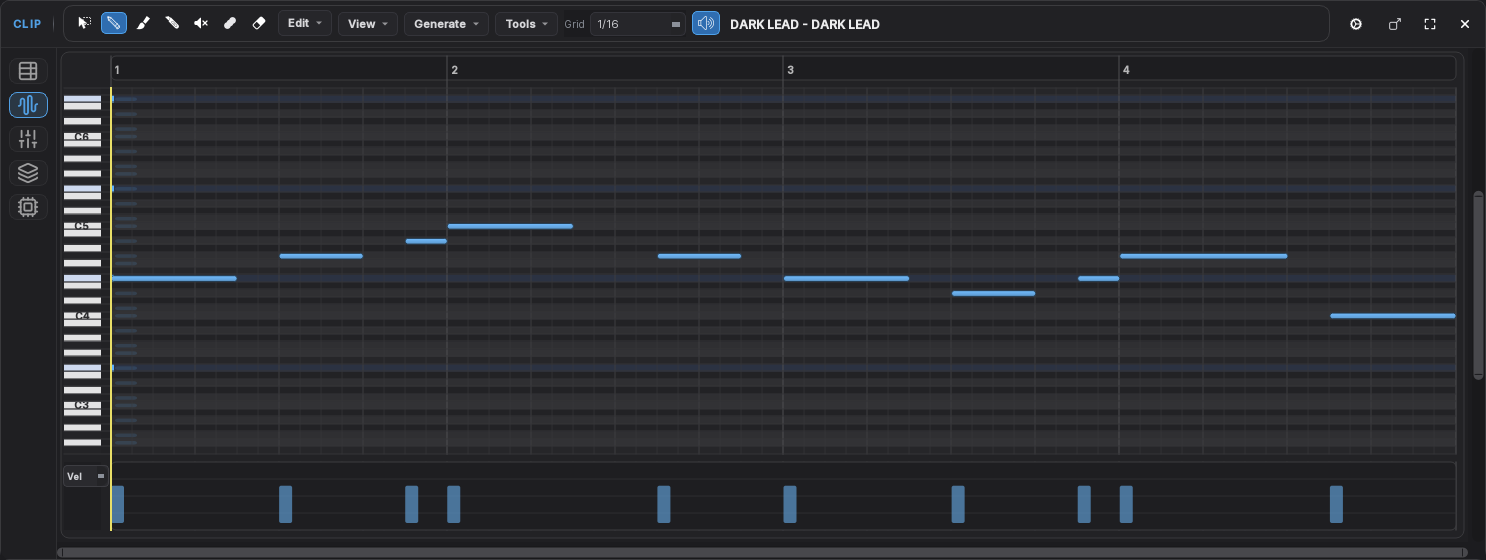Select the short F4 note before bar 4
This screenshot has height=560, width=1486.
[1098, 278]
